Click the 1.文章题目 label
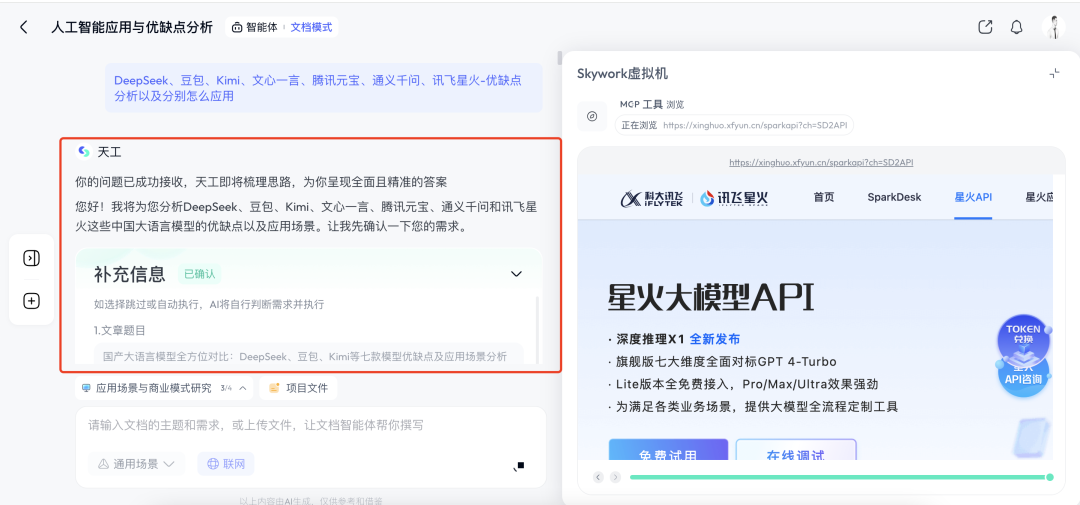1080x505 pixels. point(120,330)
